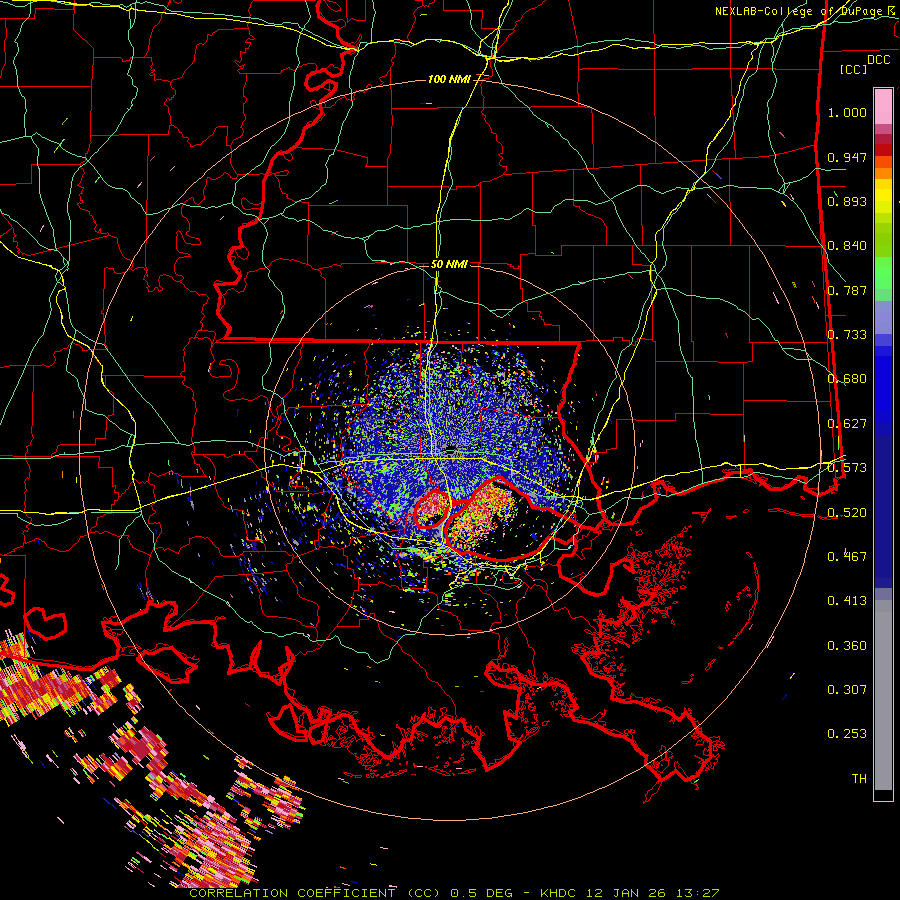This screenshot has height=900, width=900.
Task: Click the DCC product label
Action: pos(878,60)
